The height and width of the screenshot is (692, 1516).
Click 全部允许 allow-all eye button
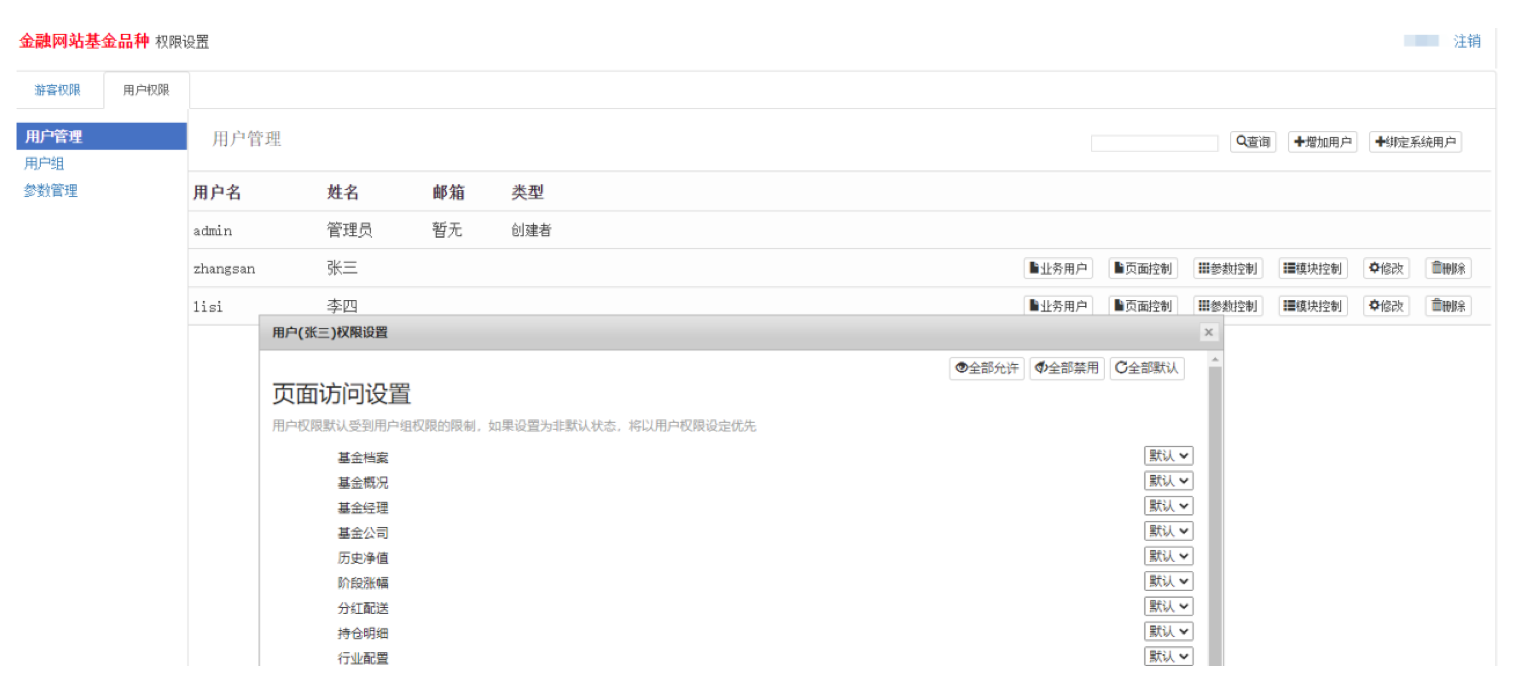tap(986, 368)
